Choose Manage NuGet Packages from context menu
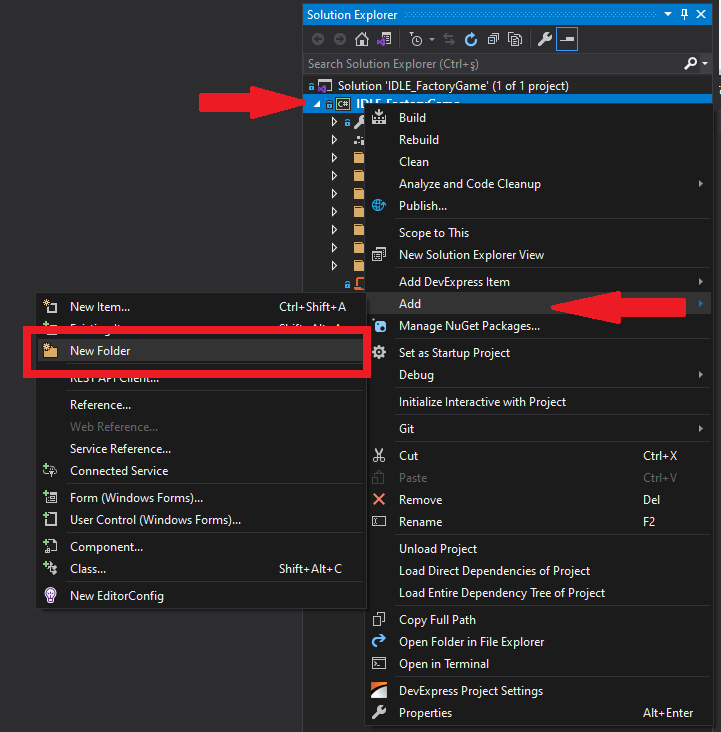 click(469, 326)
